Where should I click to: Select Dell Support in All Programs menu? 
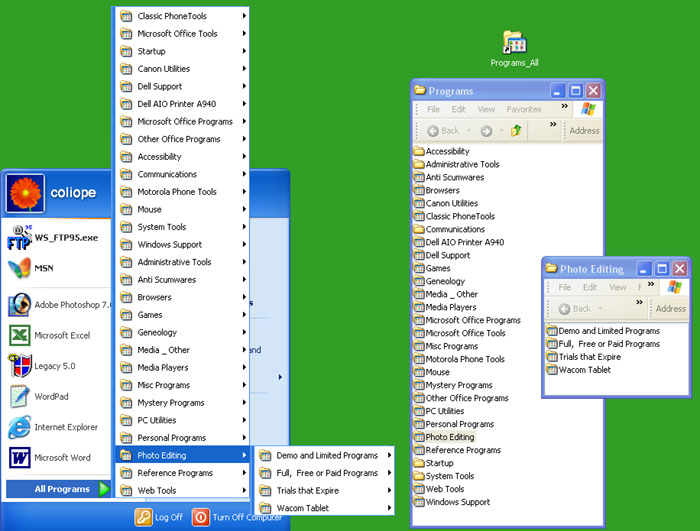point(182,86)
